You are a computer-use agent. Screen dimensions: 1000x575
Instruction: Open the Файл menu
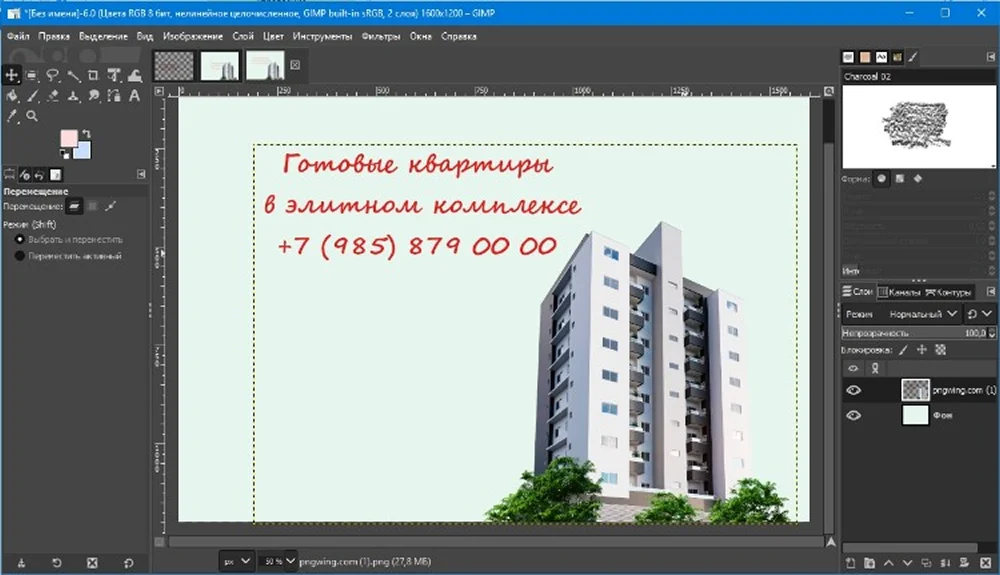(x=18, y=36)
